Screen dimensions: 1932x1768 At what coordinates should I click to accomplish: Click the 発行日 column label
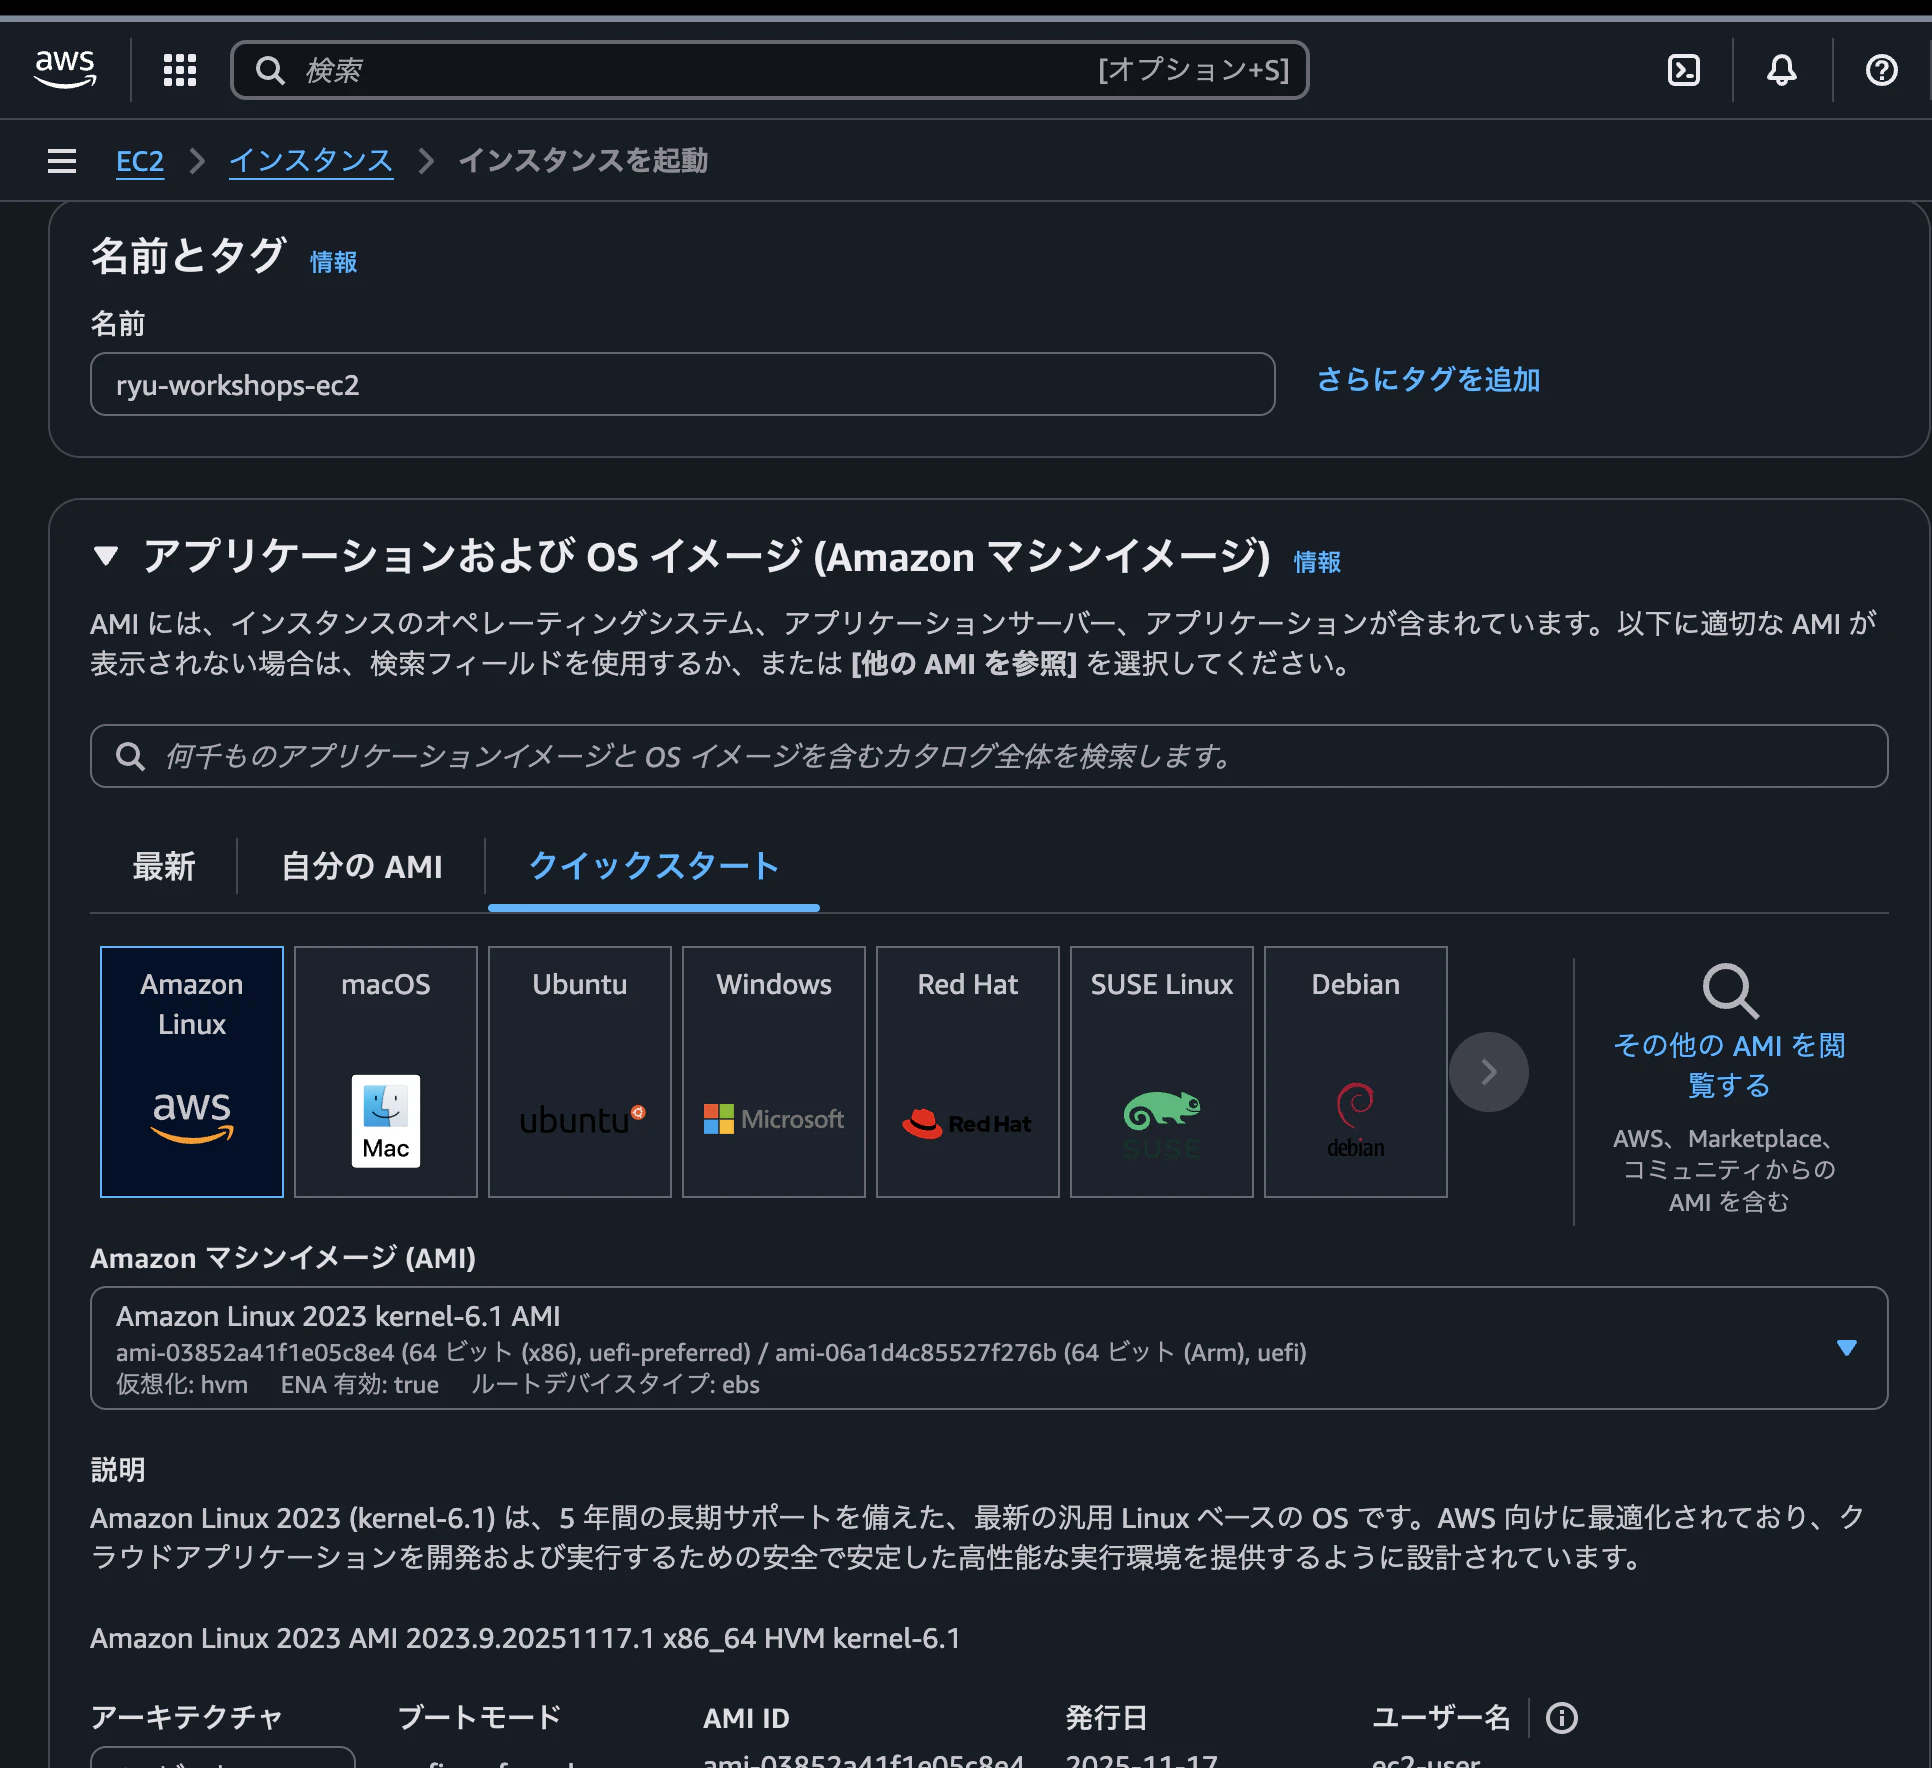[1106, 1718]
